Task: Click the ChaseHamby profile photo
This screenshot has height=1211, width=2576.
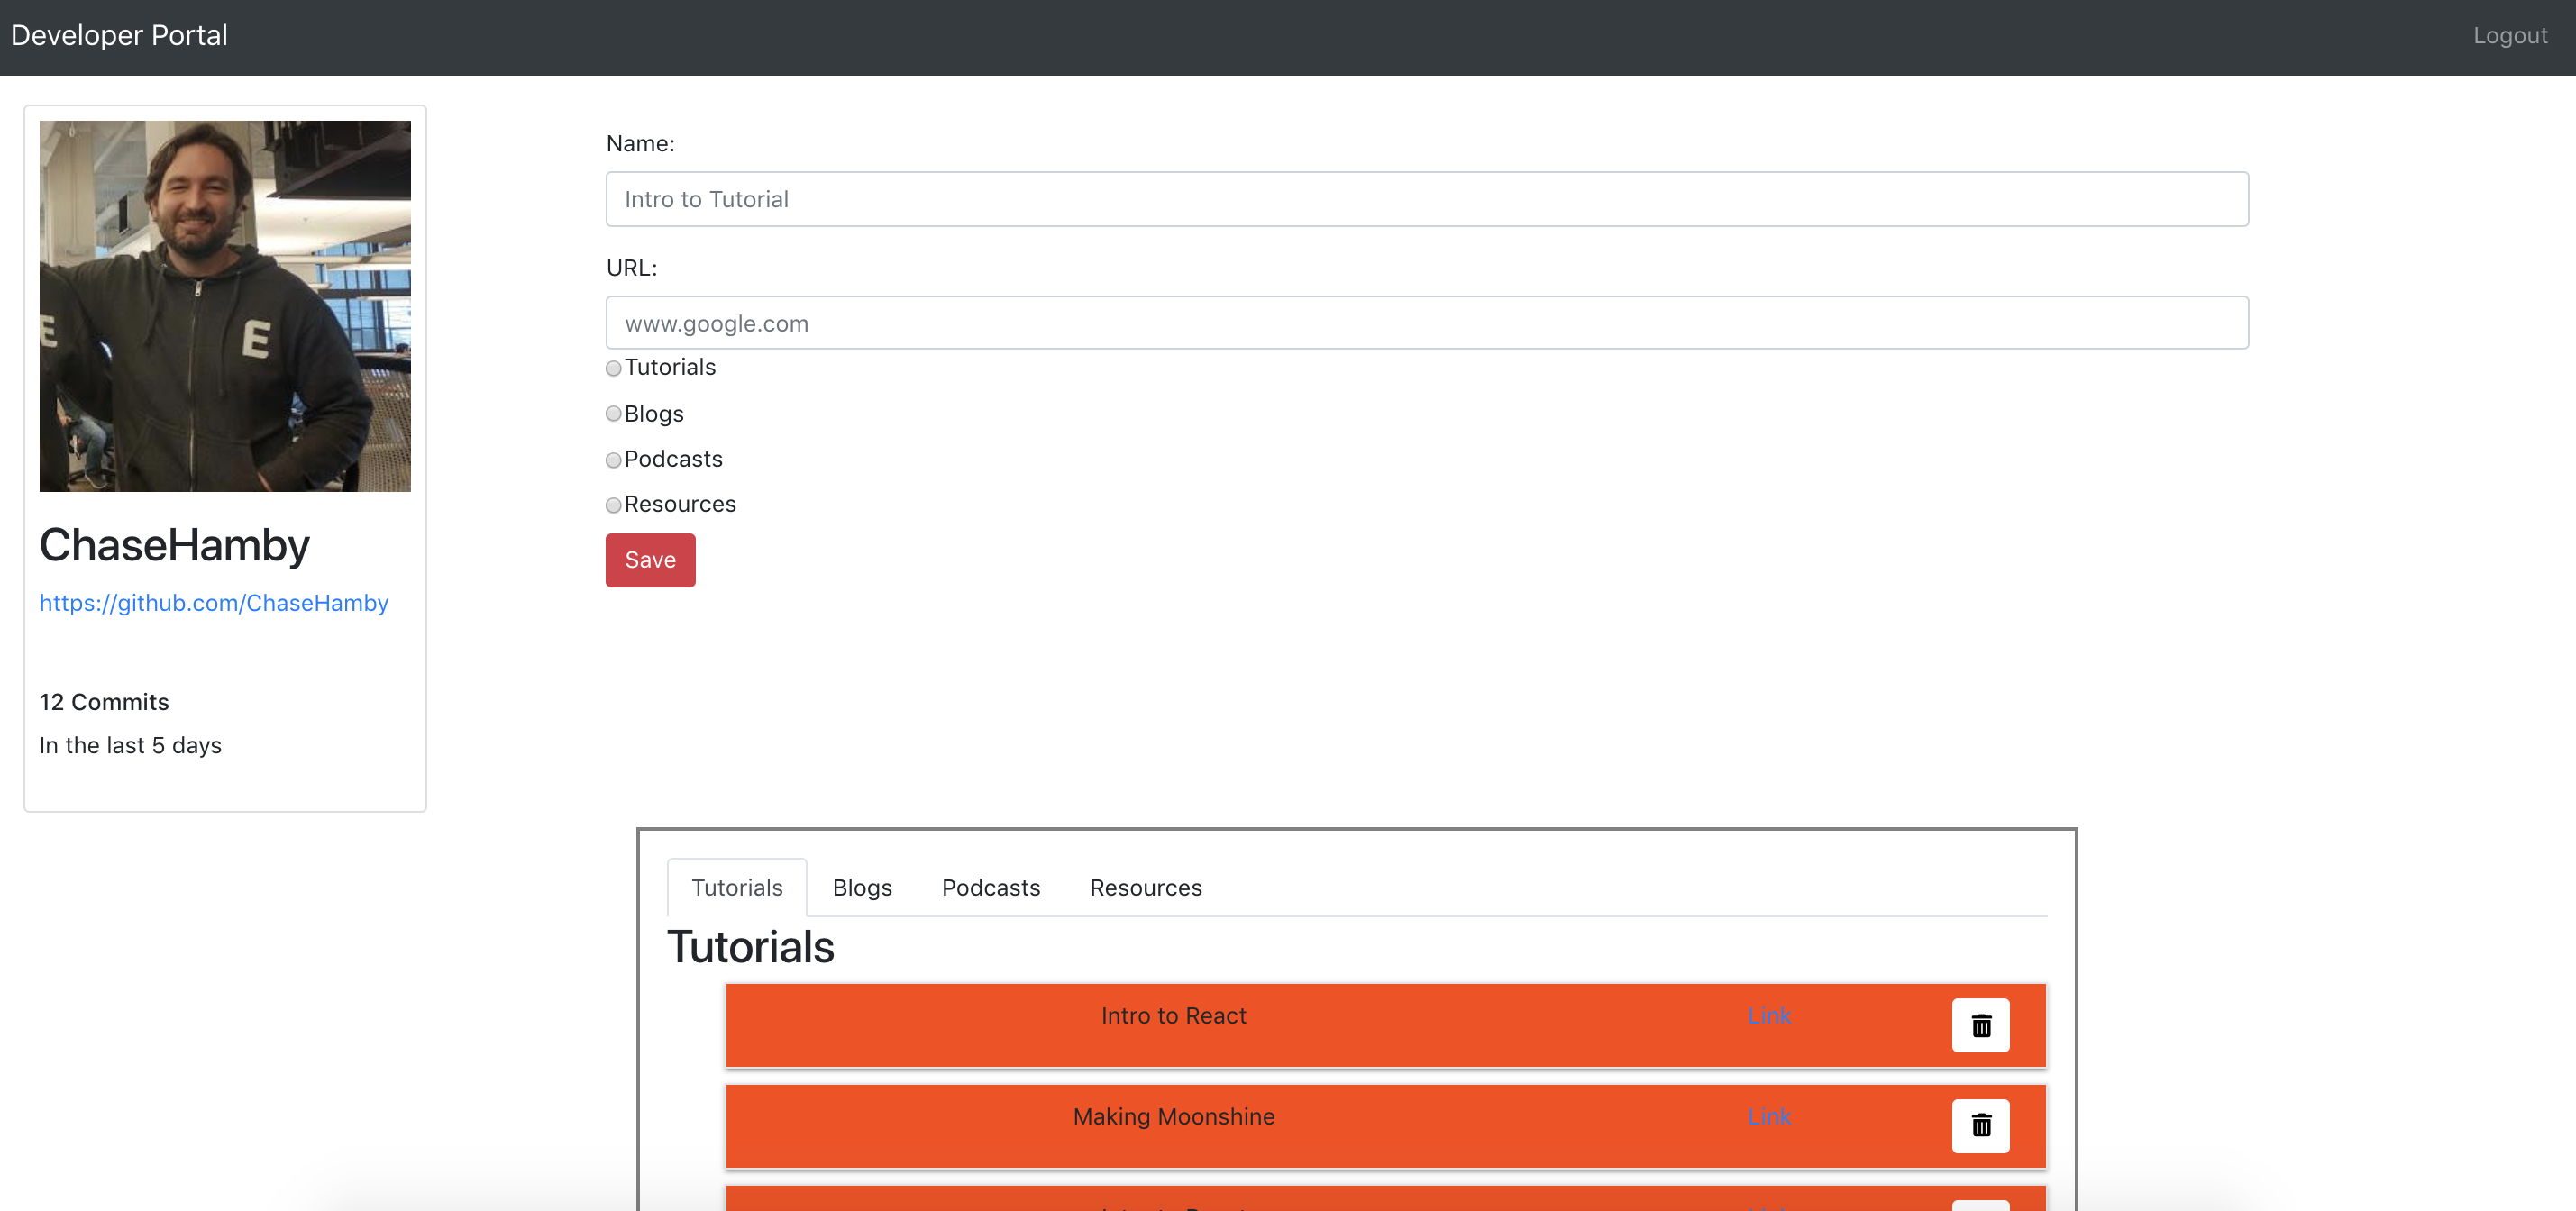Action: (x=225, y=306)
